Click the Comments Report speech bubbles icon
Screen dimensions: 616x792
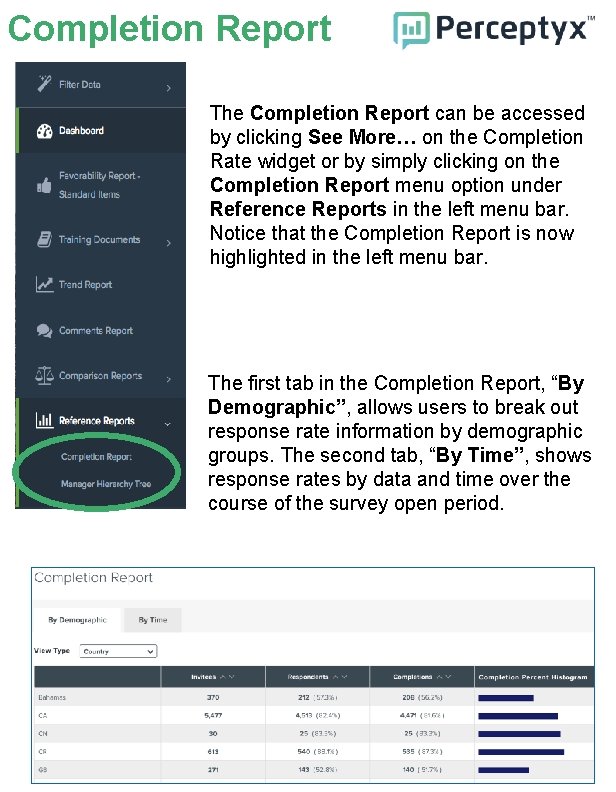[x=44, y=331]
